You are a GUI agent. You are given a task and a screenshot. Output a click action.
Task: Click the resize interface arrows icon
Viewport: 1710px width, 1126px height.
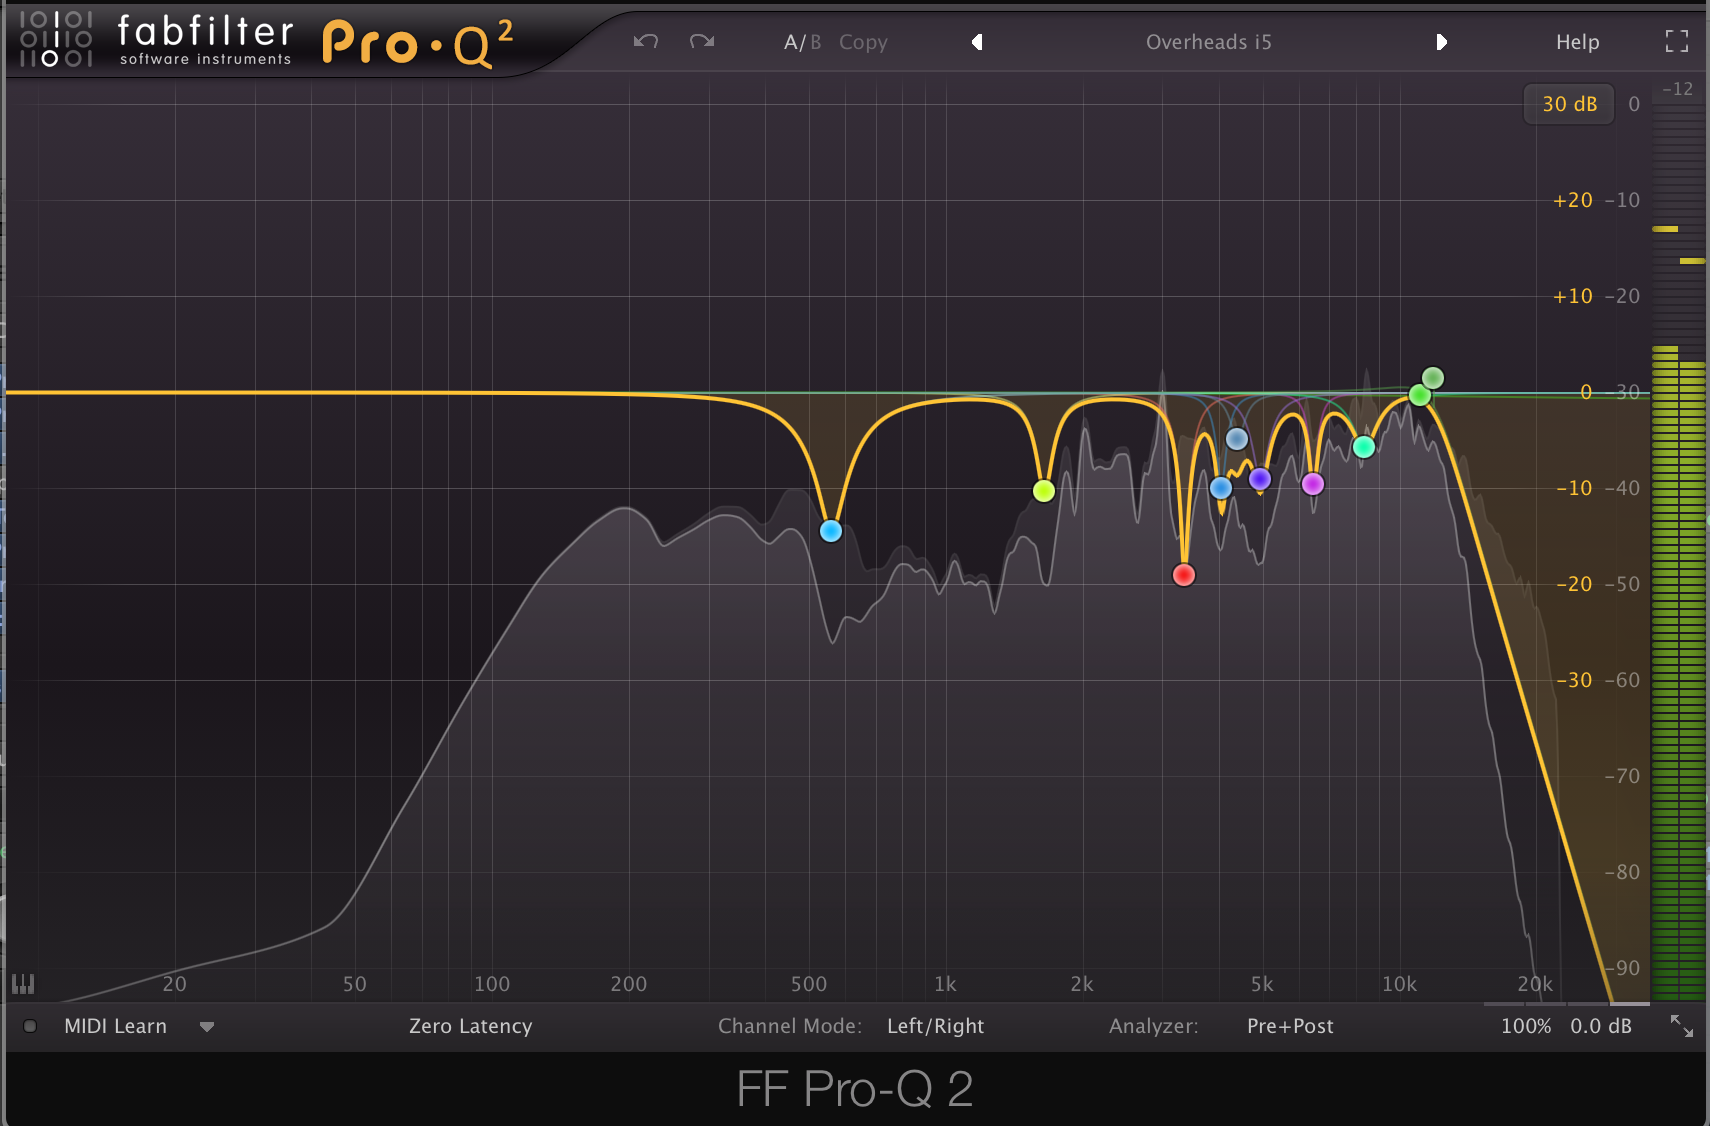coord(1682,1026)
